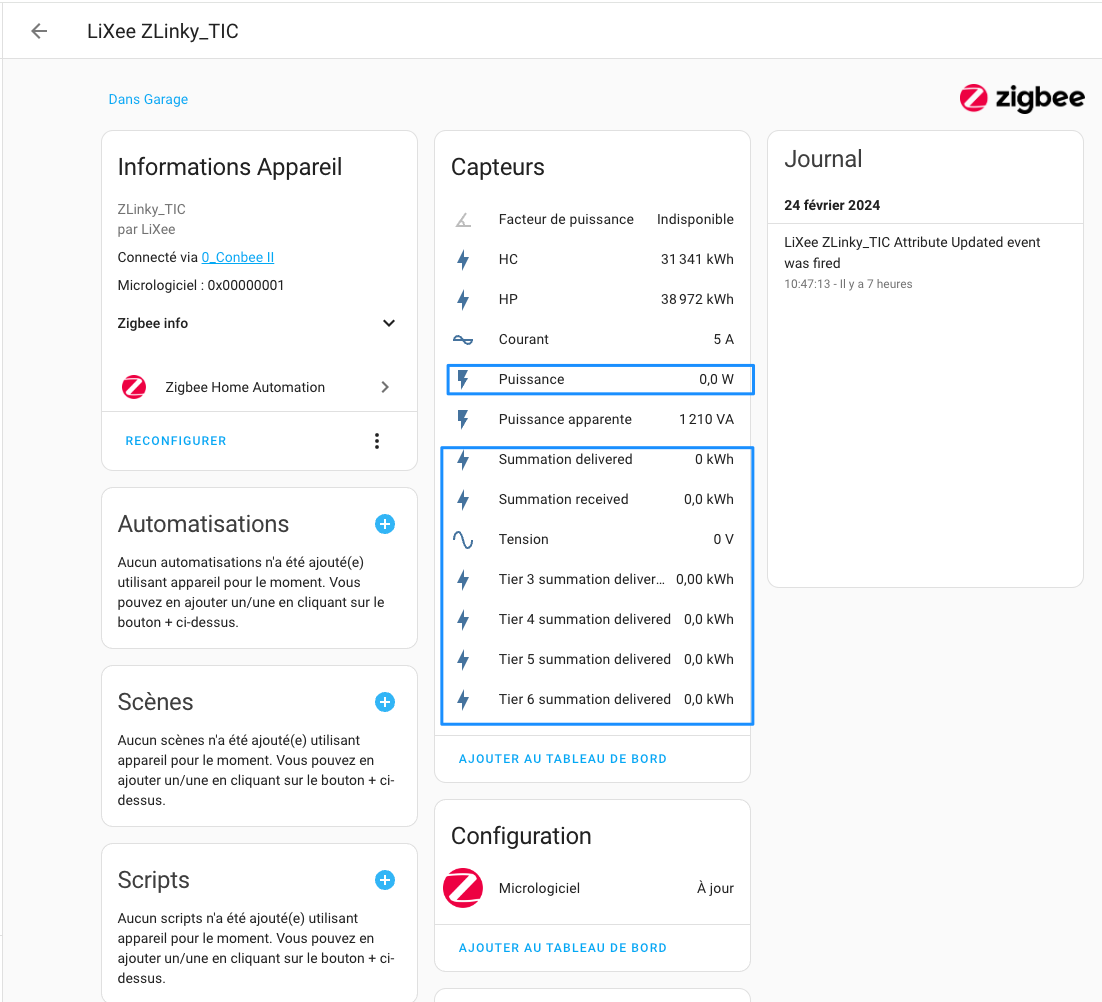Click the Summation delivered lightning icon
Image resolution: width=1102 pixels, height=1002 pixels.
463,460
